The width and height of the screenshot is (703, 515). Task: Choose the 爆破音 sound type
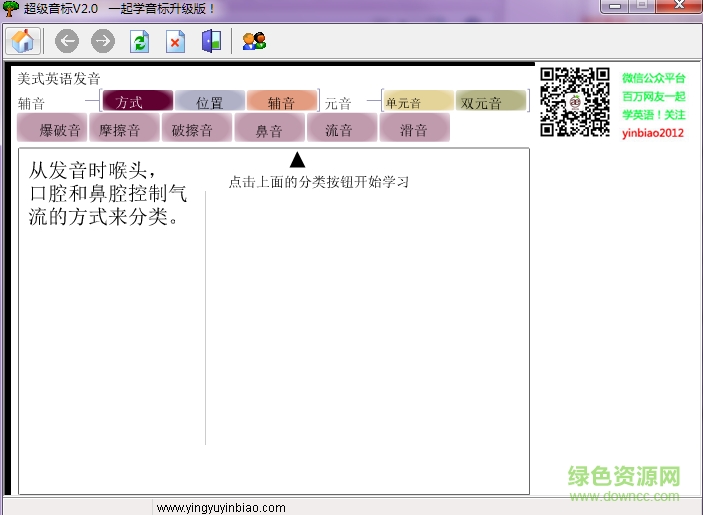click(x=50, y=128)
